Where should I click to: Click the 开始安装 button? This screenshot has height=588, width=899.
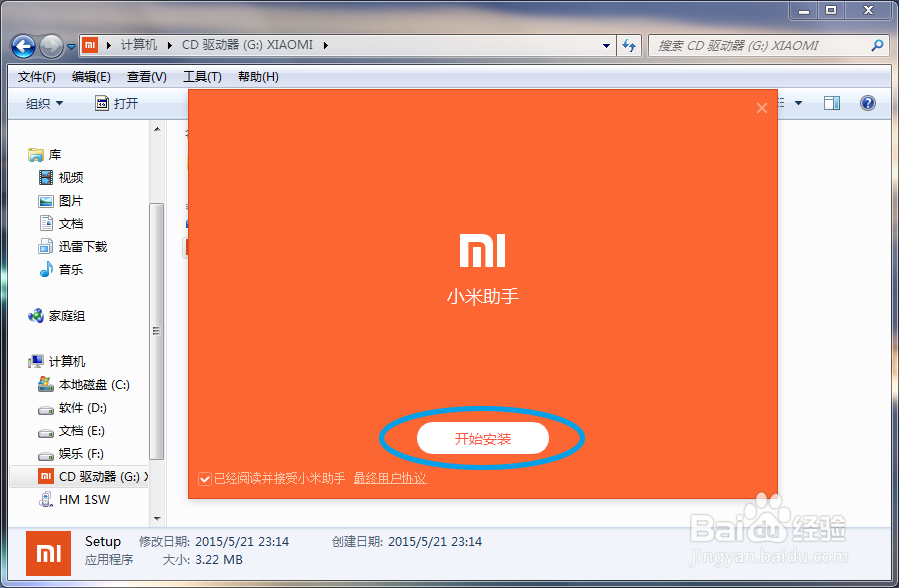pos(483,438)
